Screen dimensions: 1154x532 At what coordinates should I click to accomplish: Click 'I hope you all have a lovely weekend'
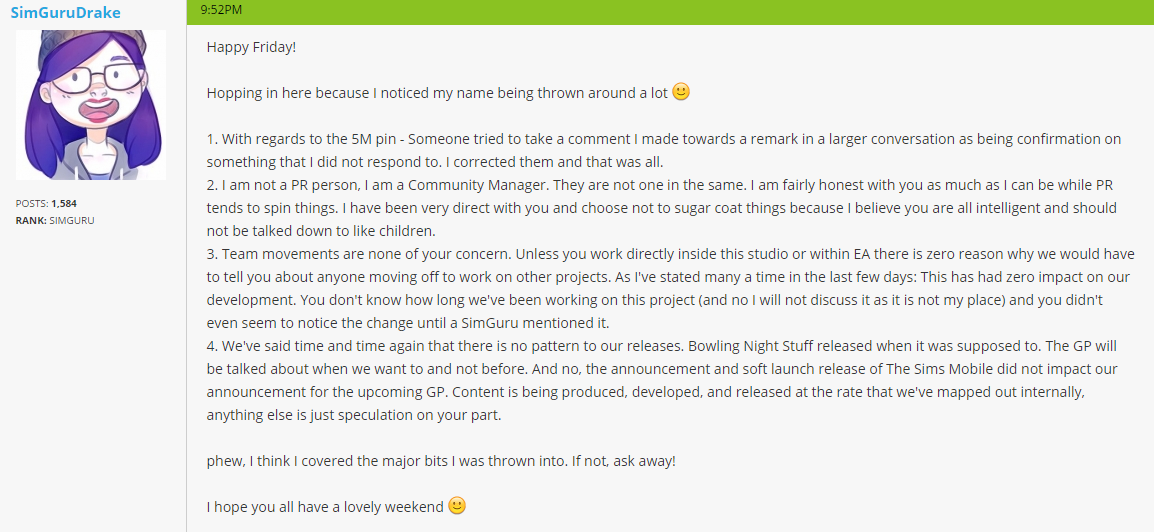325,507
